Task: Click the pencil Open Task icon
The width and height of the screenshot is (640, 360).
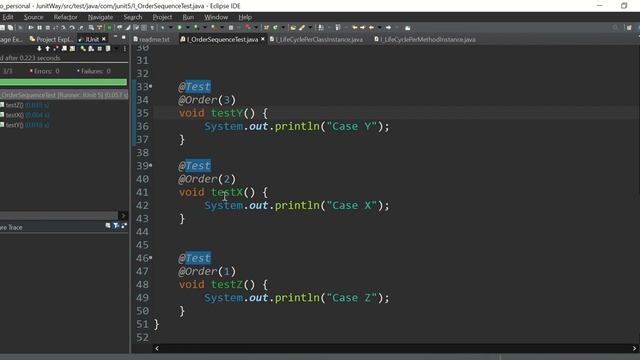Action: [x=302, y=27]
